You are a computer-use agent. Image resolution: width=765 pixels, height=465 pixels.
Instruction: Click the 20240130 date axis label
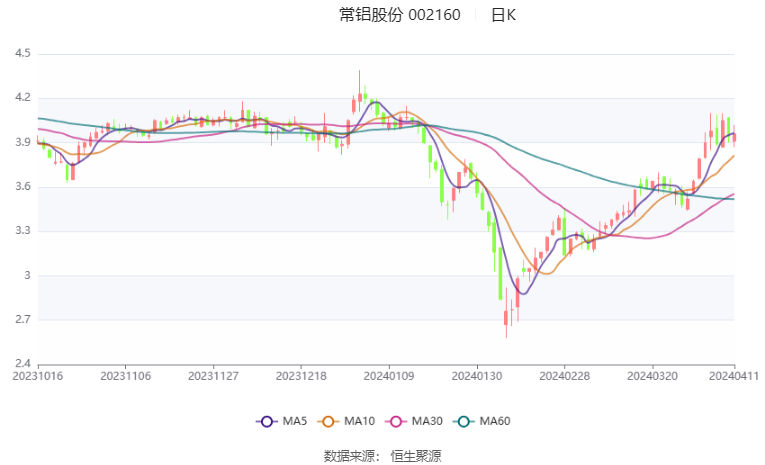point(477,376)
